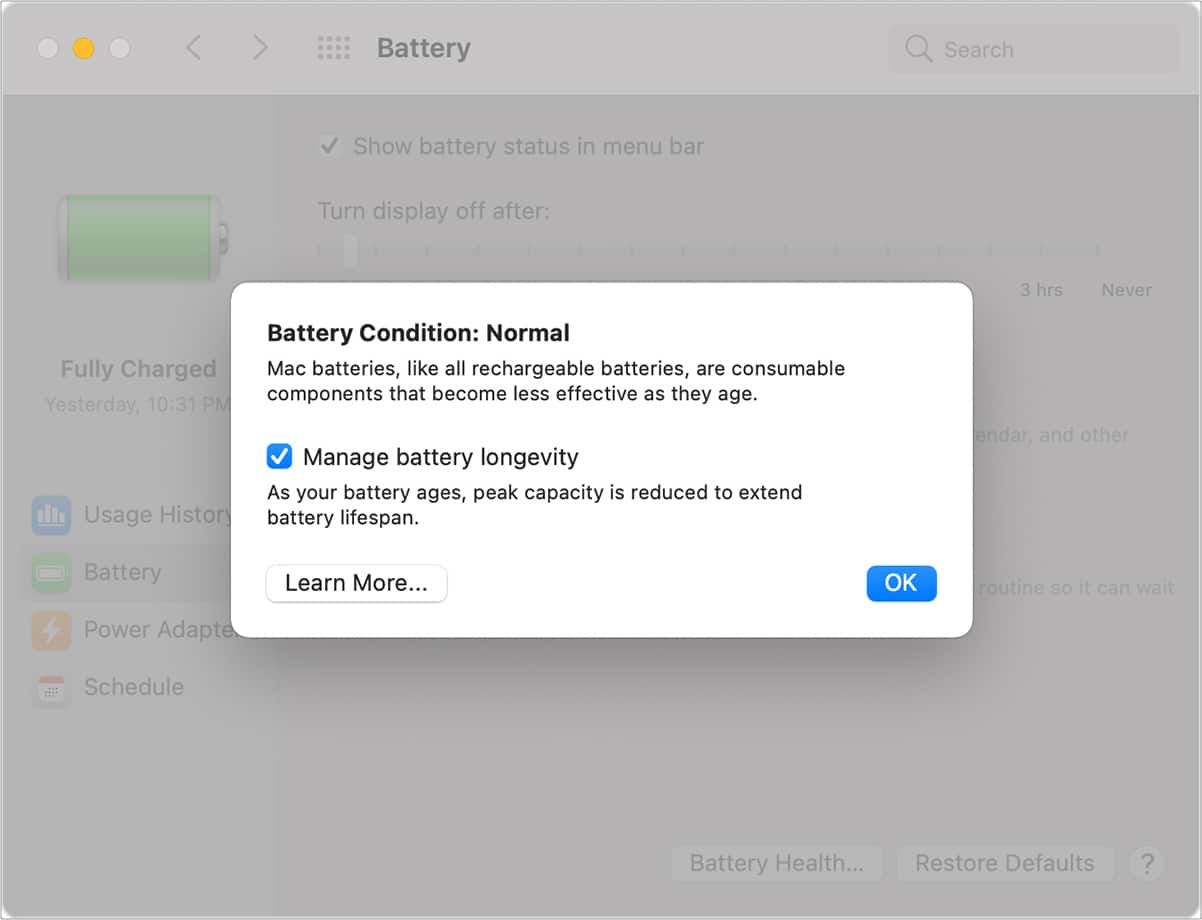1202x920 pixels.
Task: Open the Schedule settings pane
Action: click(x=134, y=687)
